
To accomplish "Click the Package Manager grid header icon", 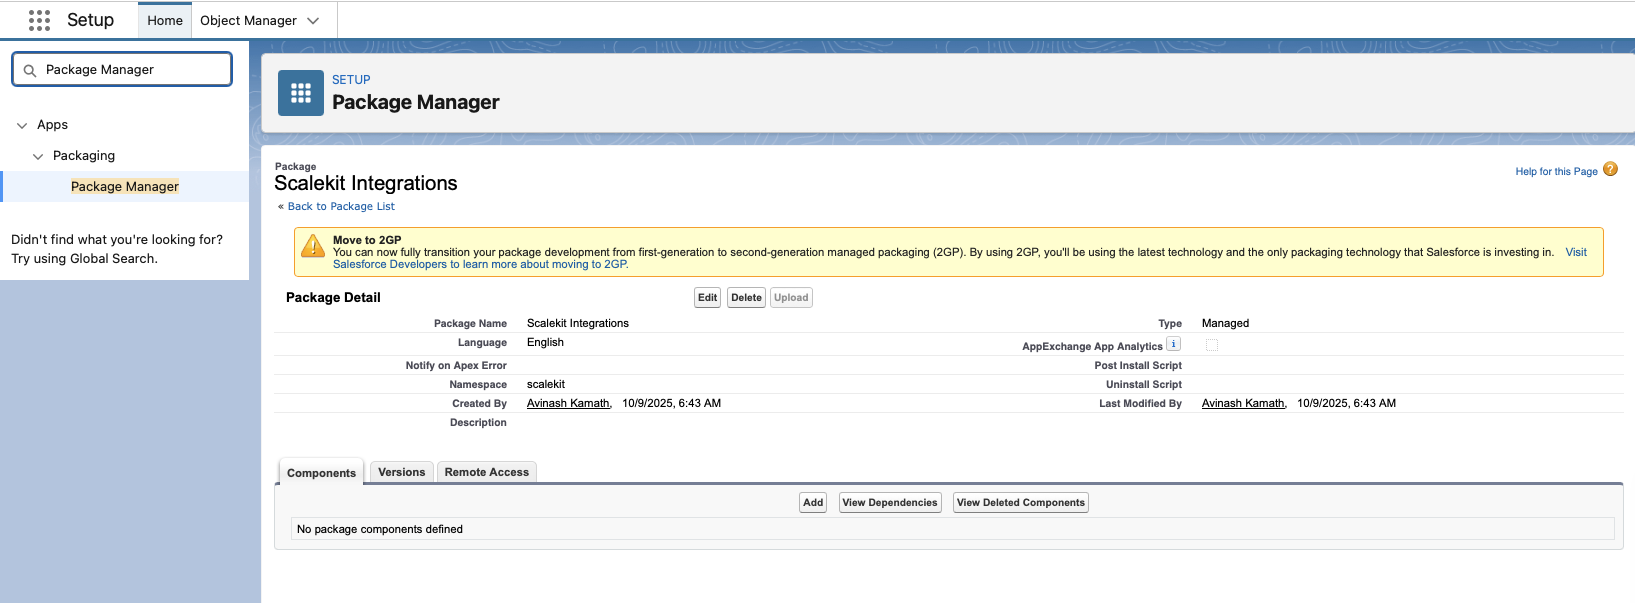I will click(x=301, y=93).
